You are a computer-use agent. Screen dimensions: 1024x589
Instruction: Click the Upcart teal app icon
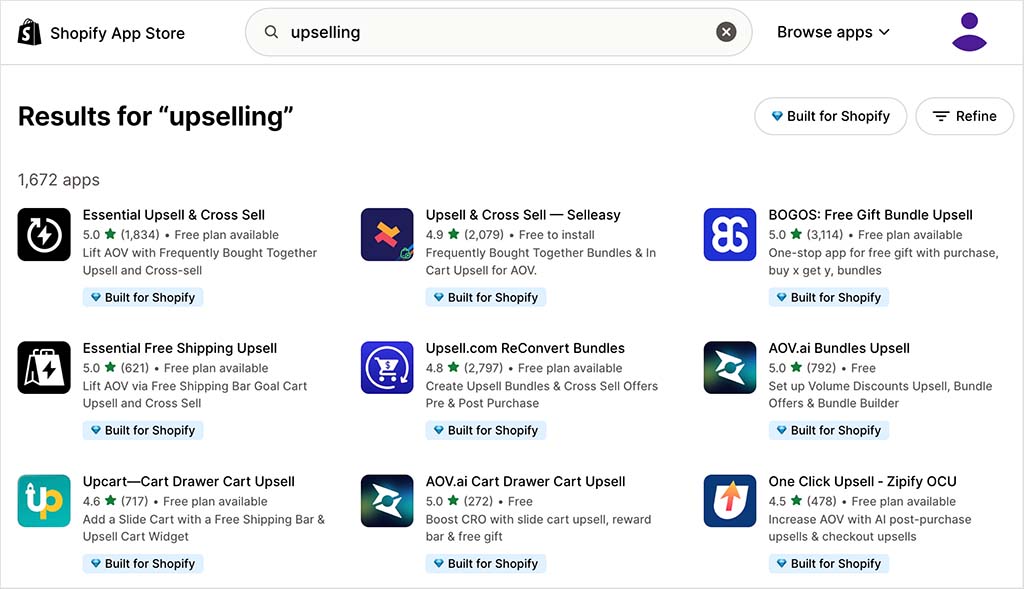(44, 501)
